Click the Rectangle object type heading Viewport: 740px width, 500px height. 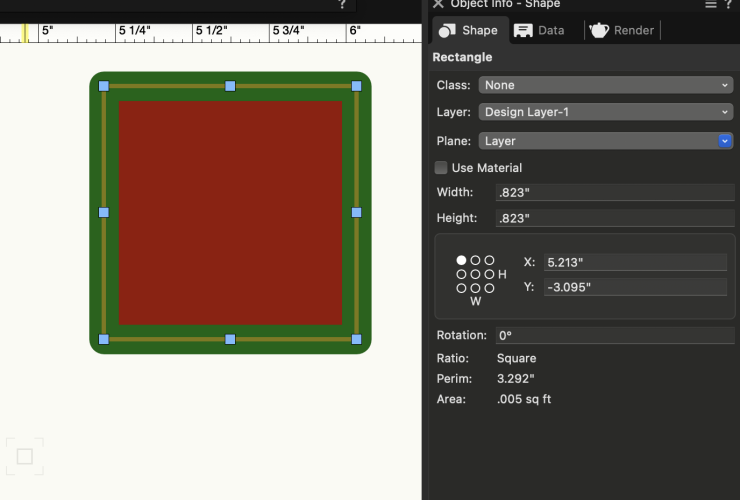462,57
